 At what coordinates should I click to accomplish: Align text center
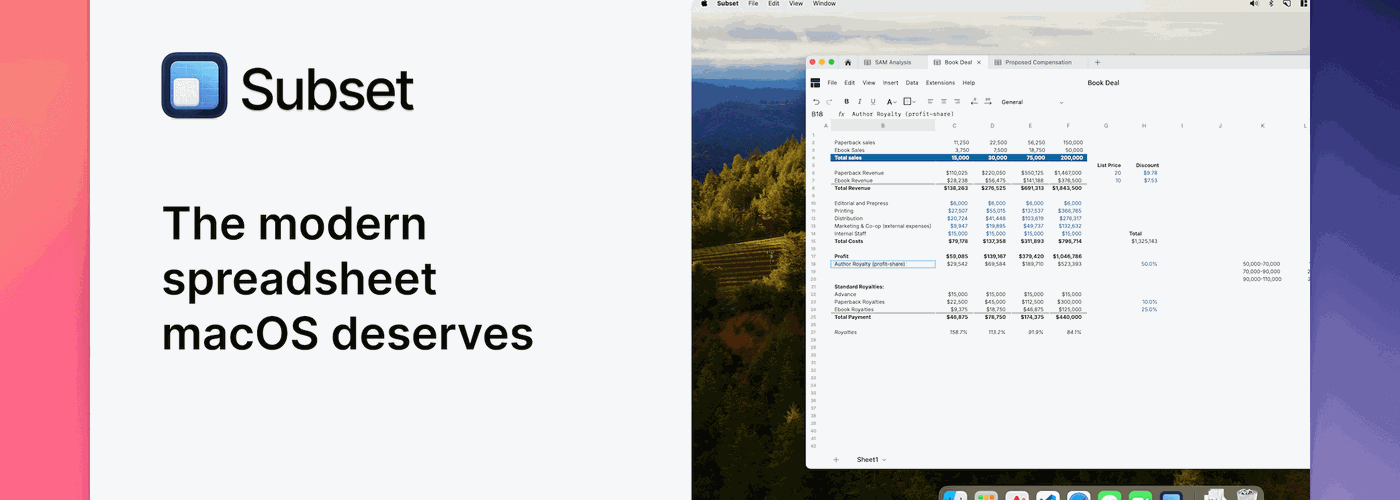pos(943,102)
